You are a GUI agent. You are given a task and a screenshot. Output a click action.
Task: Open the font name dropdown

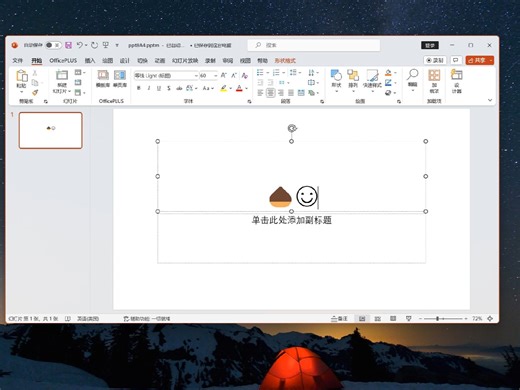point(196,76)
